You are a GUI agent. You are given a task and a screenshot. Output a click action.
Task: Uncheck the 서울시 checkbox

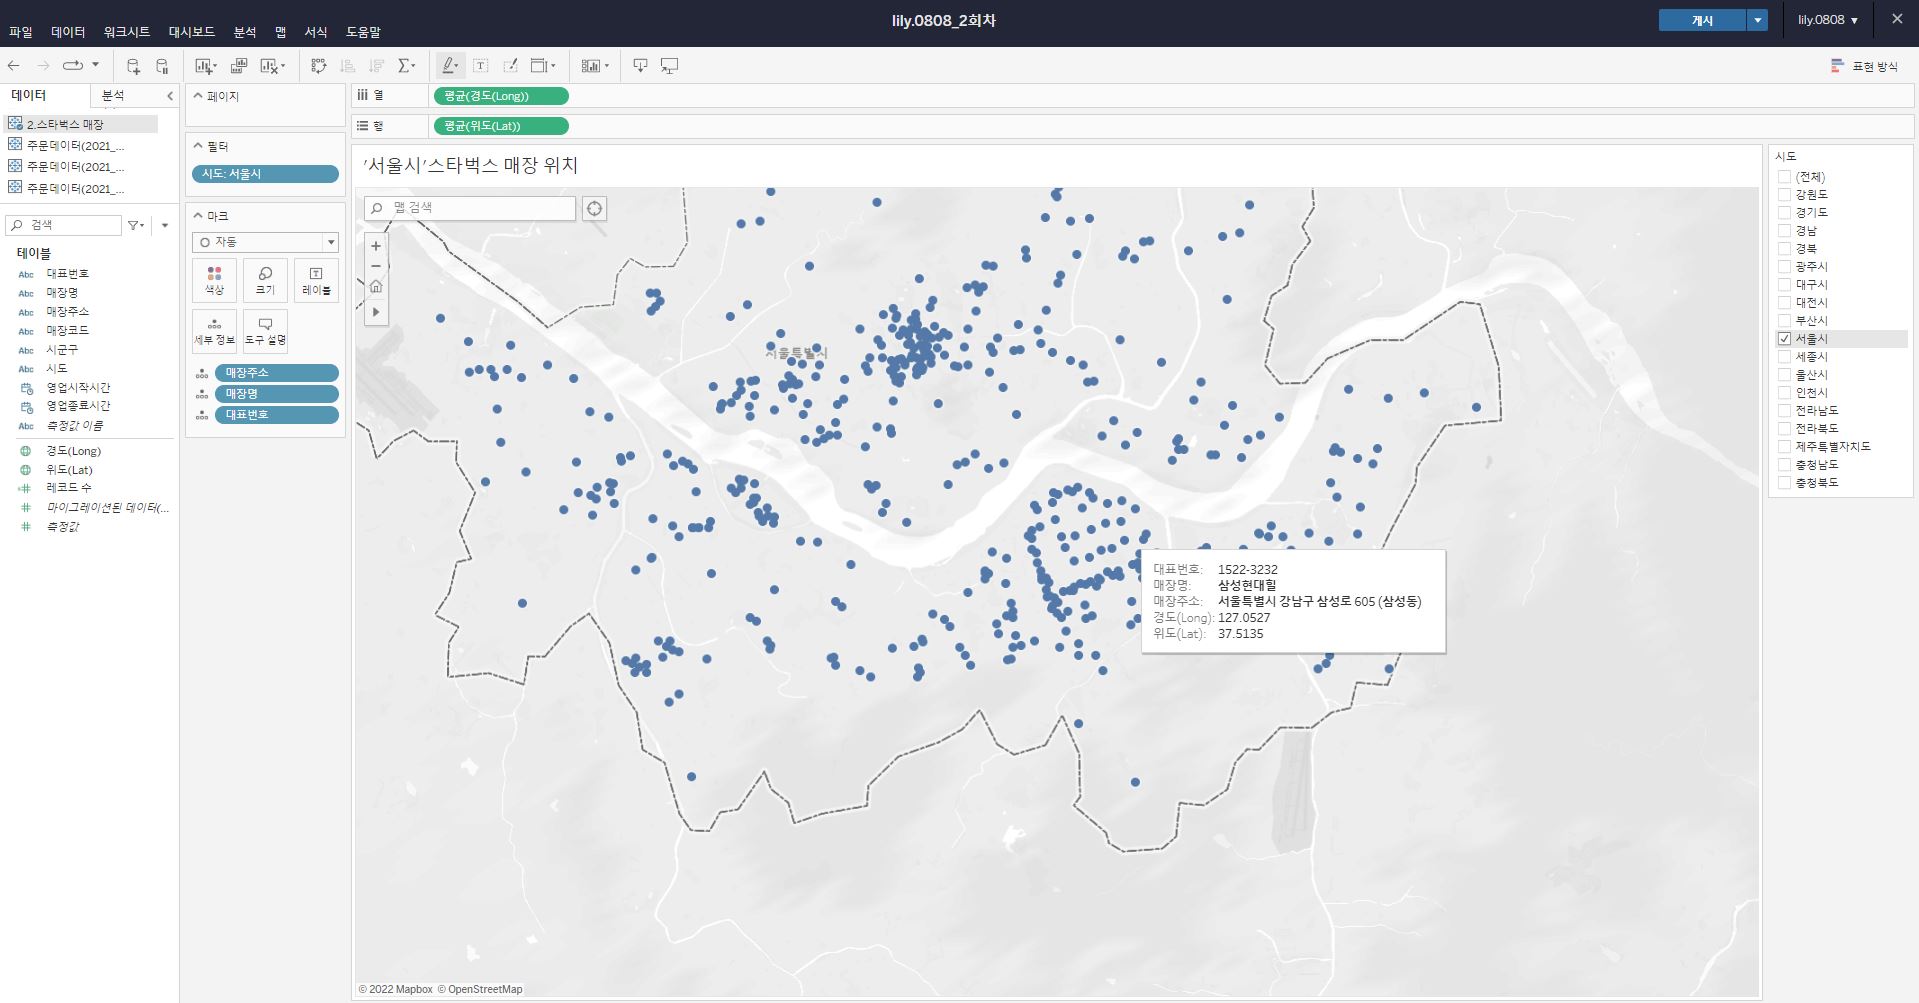[x=1784, y=339]
